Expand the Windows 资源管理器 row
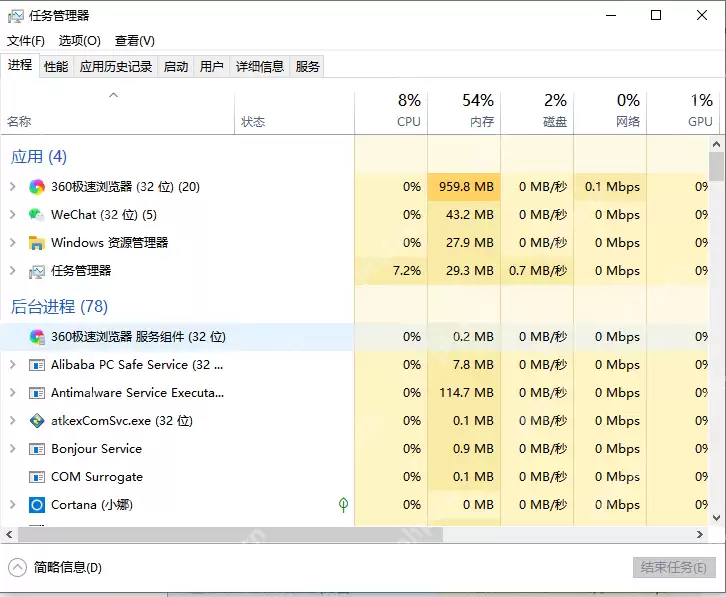This screenshot has height=597, width=726. coord(13,243)
